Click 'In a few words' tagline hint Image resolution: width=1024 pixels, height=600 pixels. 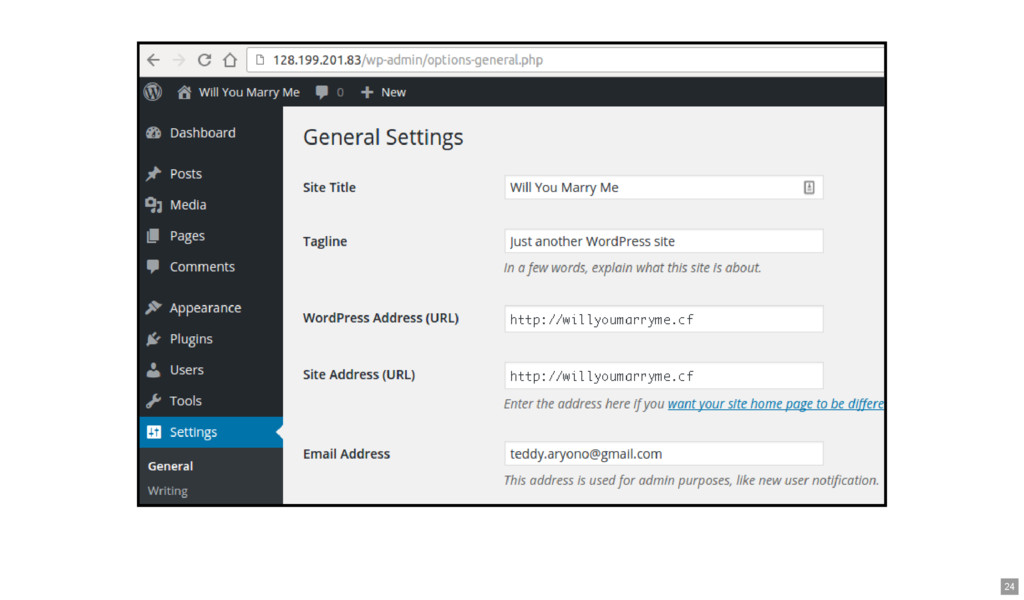632,268
